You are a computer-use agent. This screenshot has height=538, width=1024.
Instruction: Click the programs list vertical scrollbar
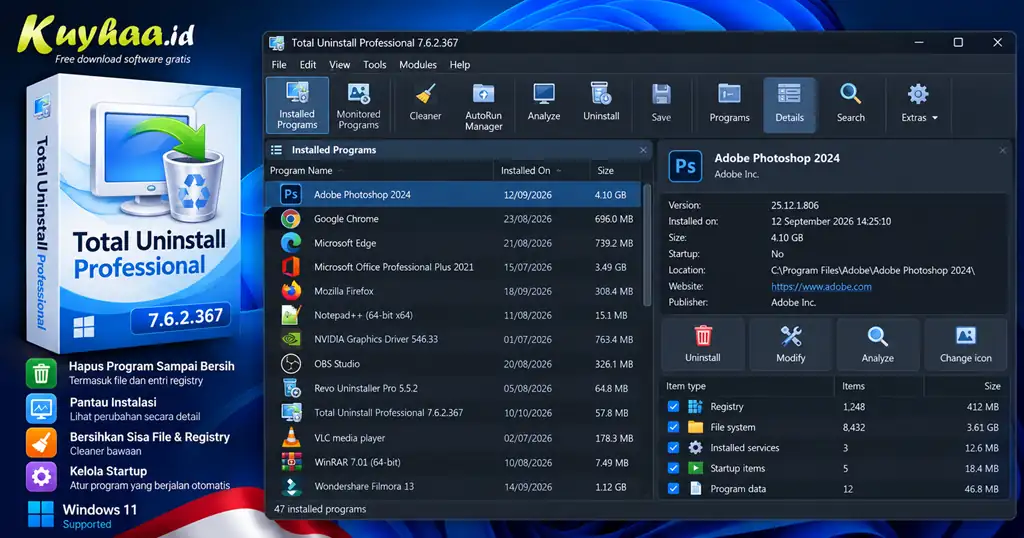click(x=647, y=245)
